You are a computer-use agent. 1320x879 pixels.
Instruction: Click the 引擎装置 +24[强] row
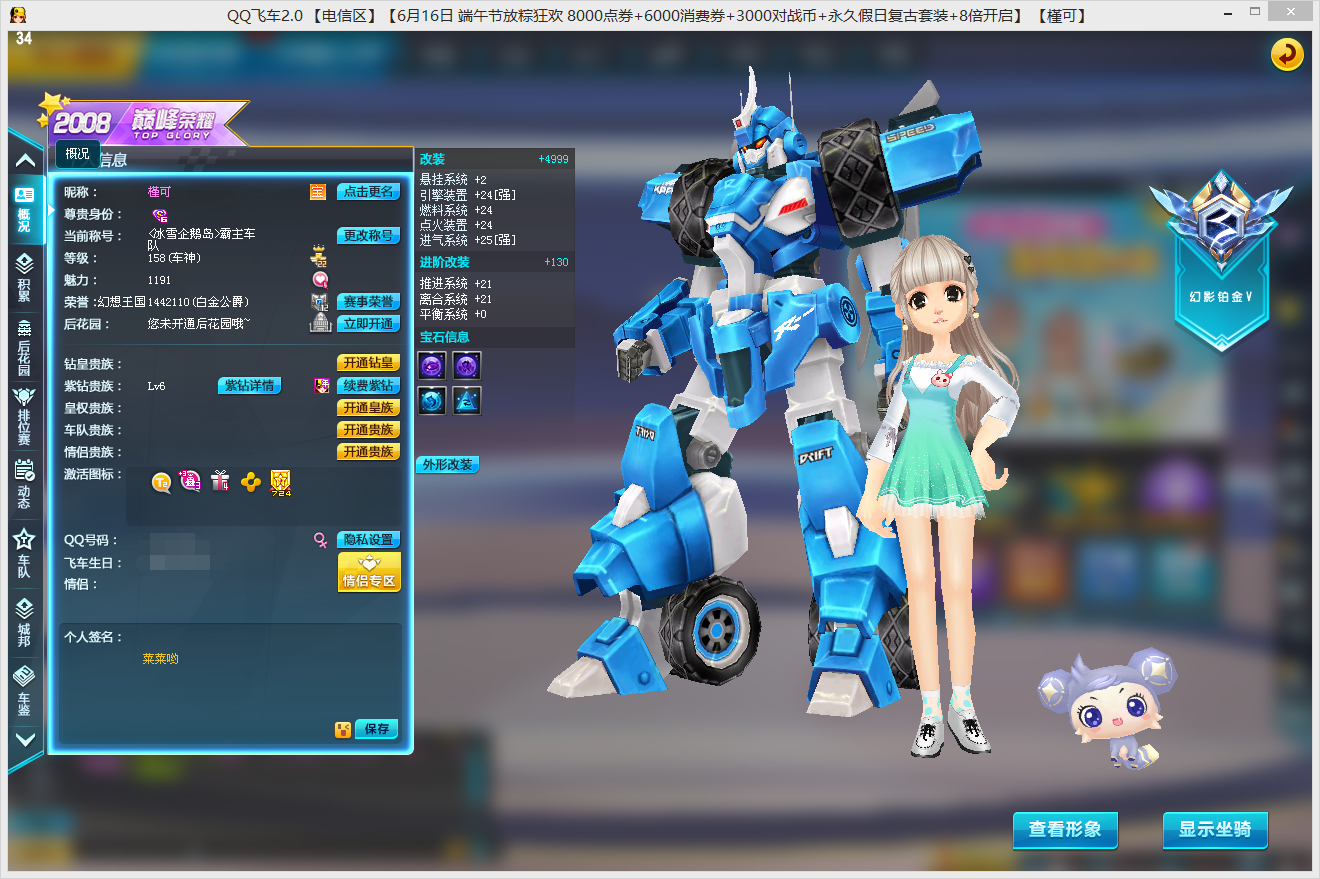[x=468, y=195]
